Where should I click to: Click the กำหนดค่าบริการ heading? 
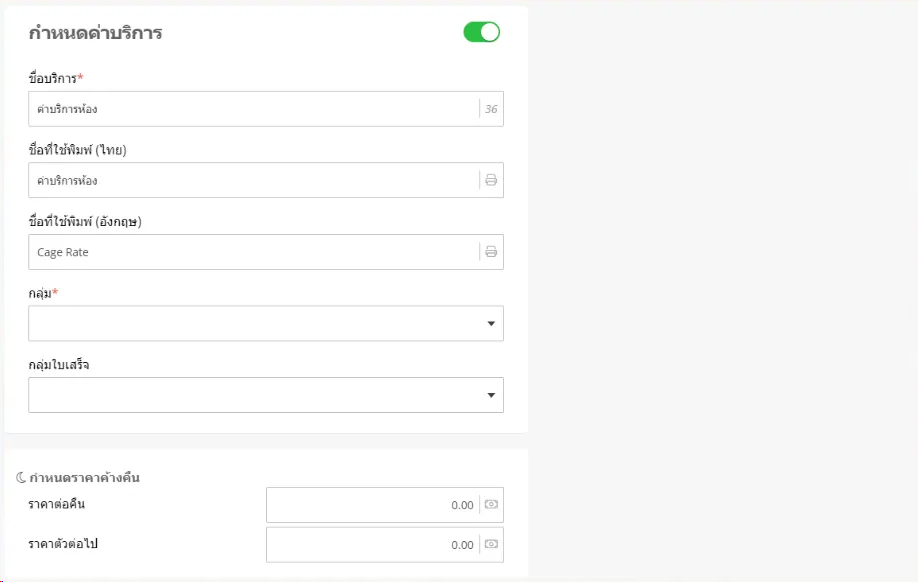95,33
